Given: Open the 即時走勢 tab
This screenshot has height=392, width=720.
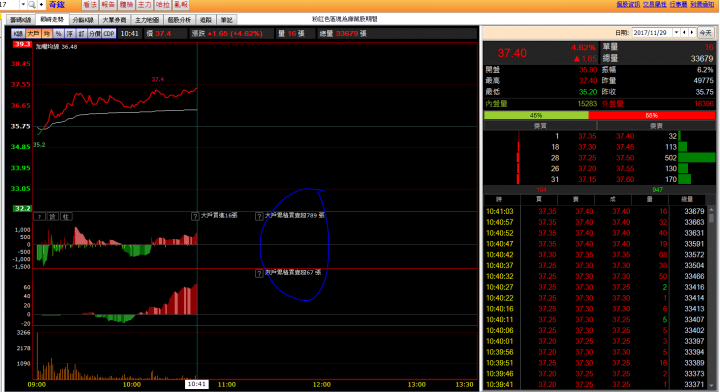Looking at the screenshot, I should click(x=52, y=19).
